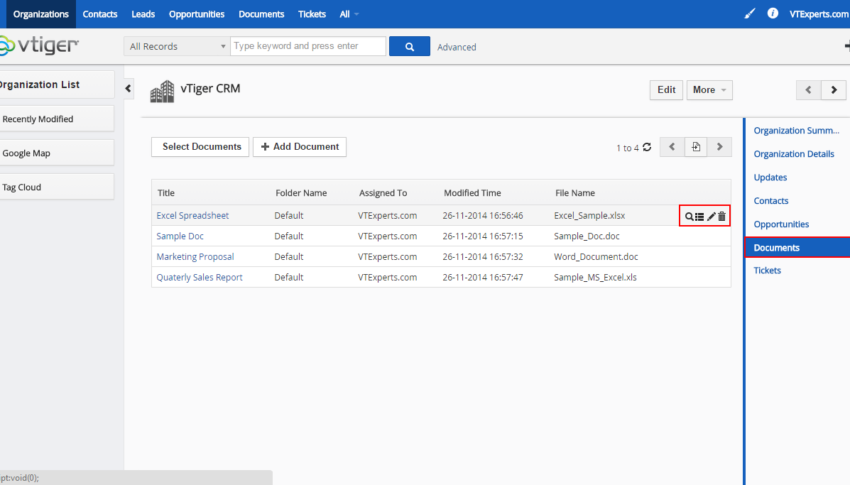Click file name Excel_Sample.xlsx

(x=589, y=216)
